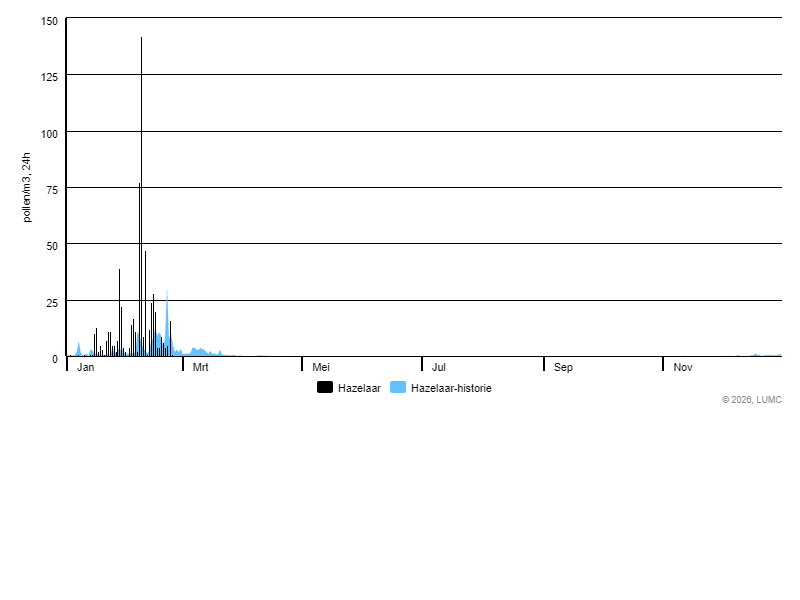Viewport: 800px width, 600px height.
Task: Pick the Sep month axis label
Action: tap(563, 368)
